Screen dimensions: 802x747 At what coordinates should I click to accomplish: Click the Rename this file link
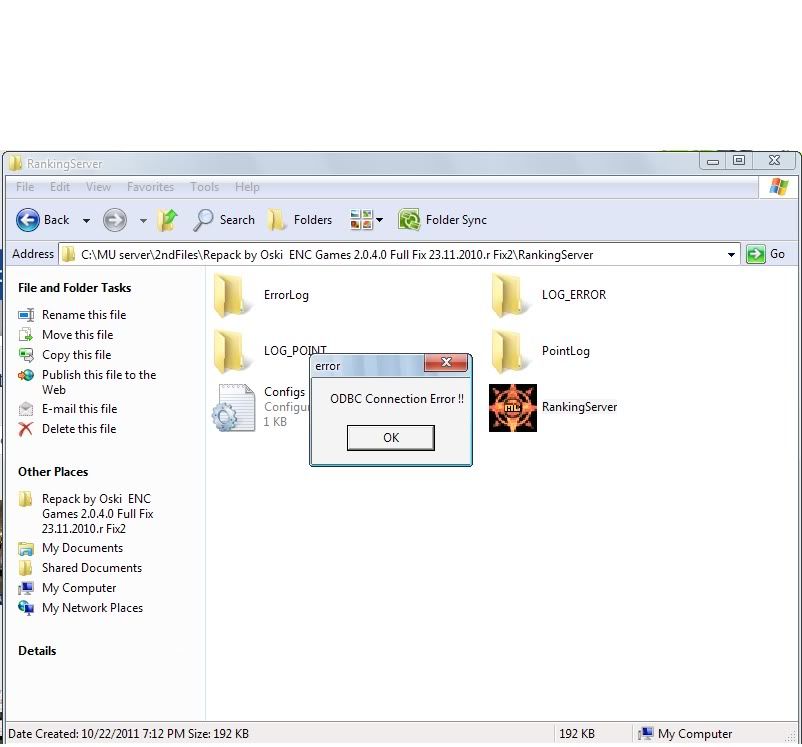(84, 315)
